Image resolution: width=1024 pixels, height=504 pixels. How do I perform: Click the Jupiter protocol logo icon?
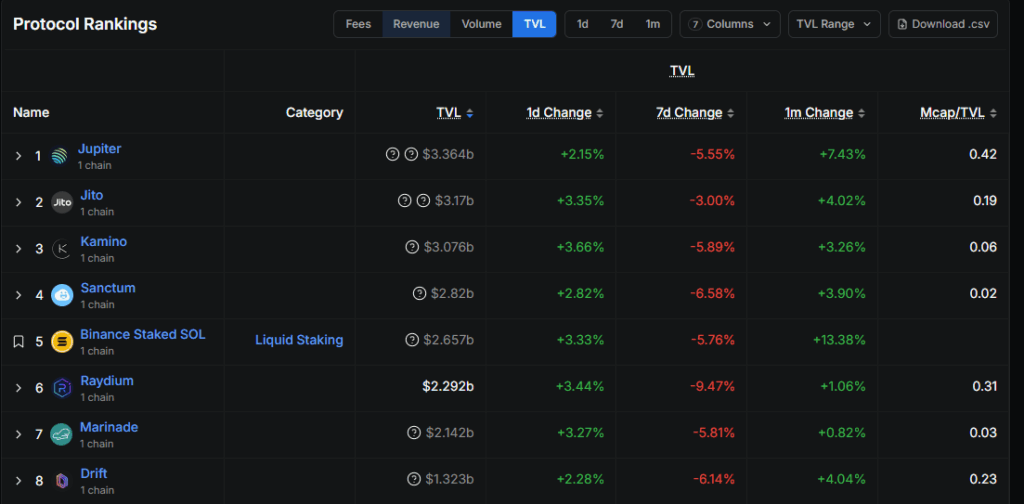[60, 156]
